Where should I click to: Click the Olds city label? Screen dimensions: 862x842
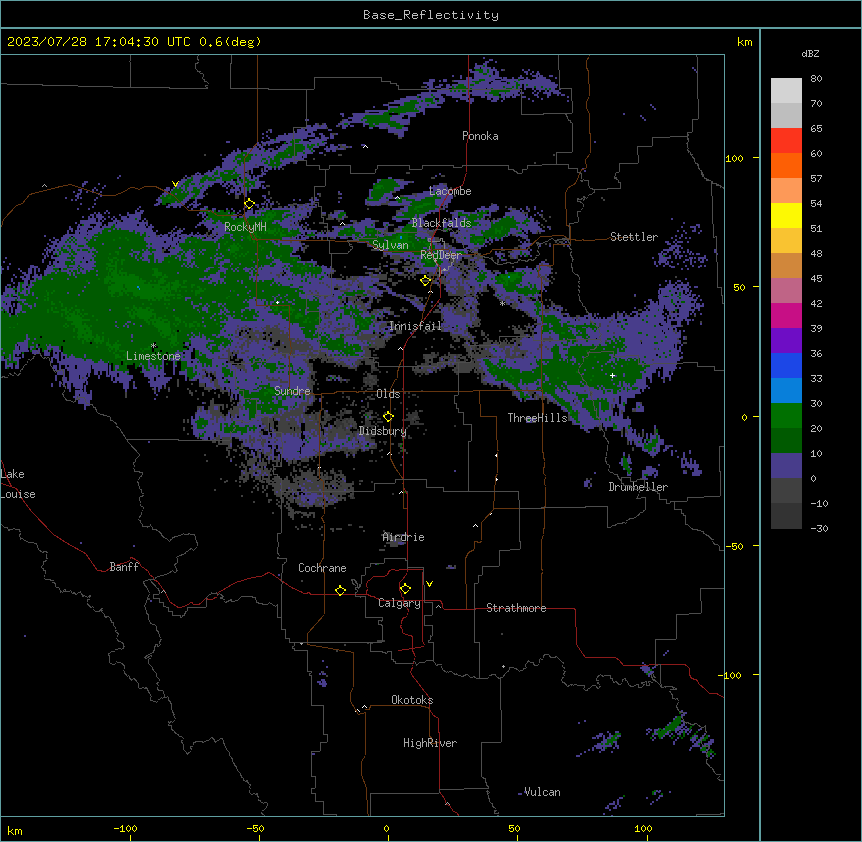tap(388, 394)
